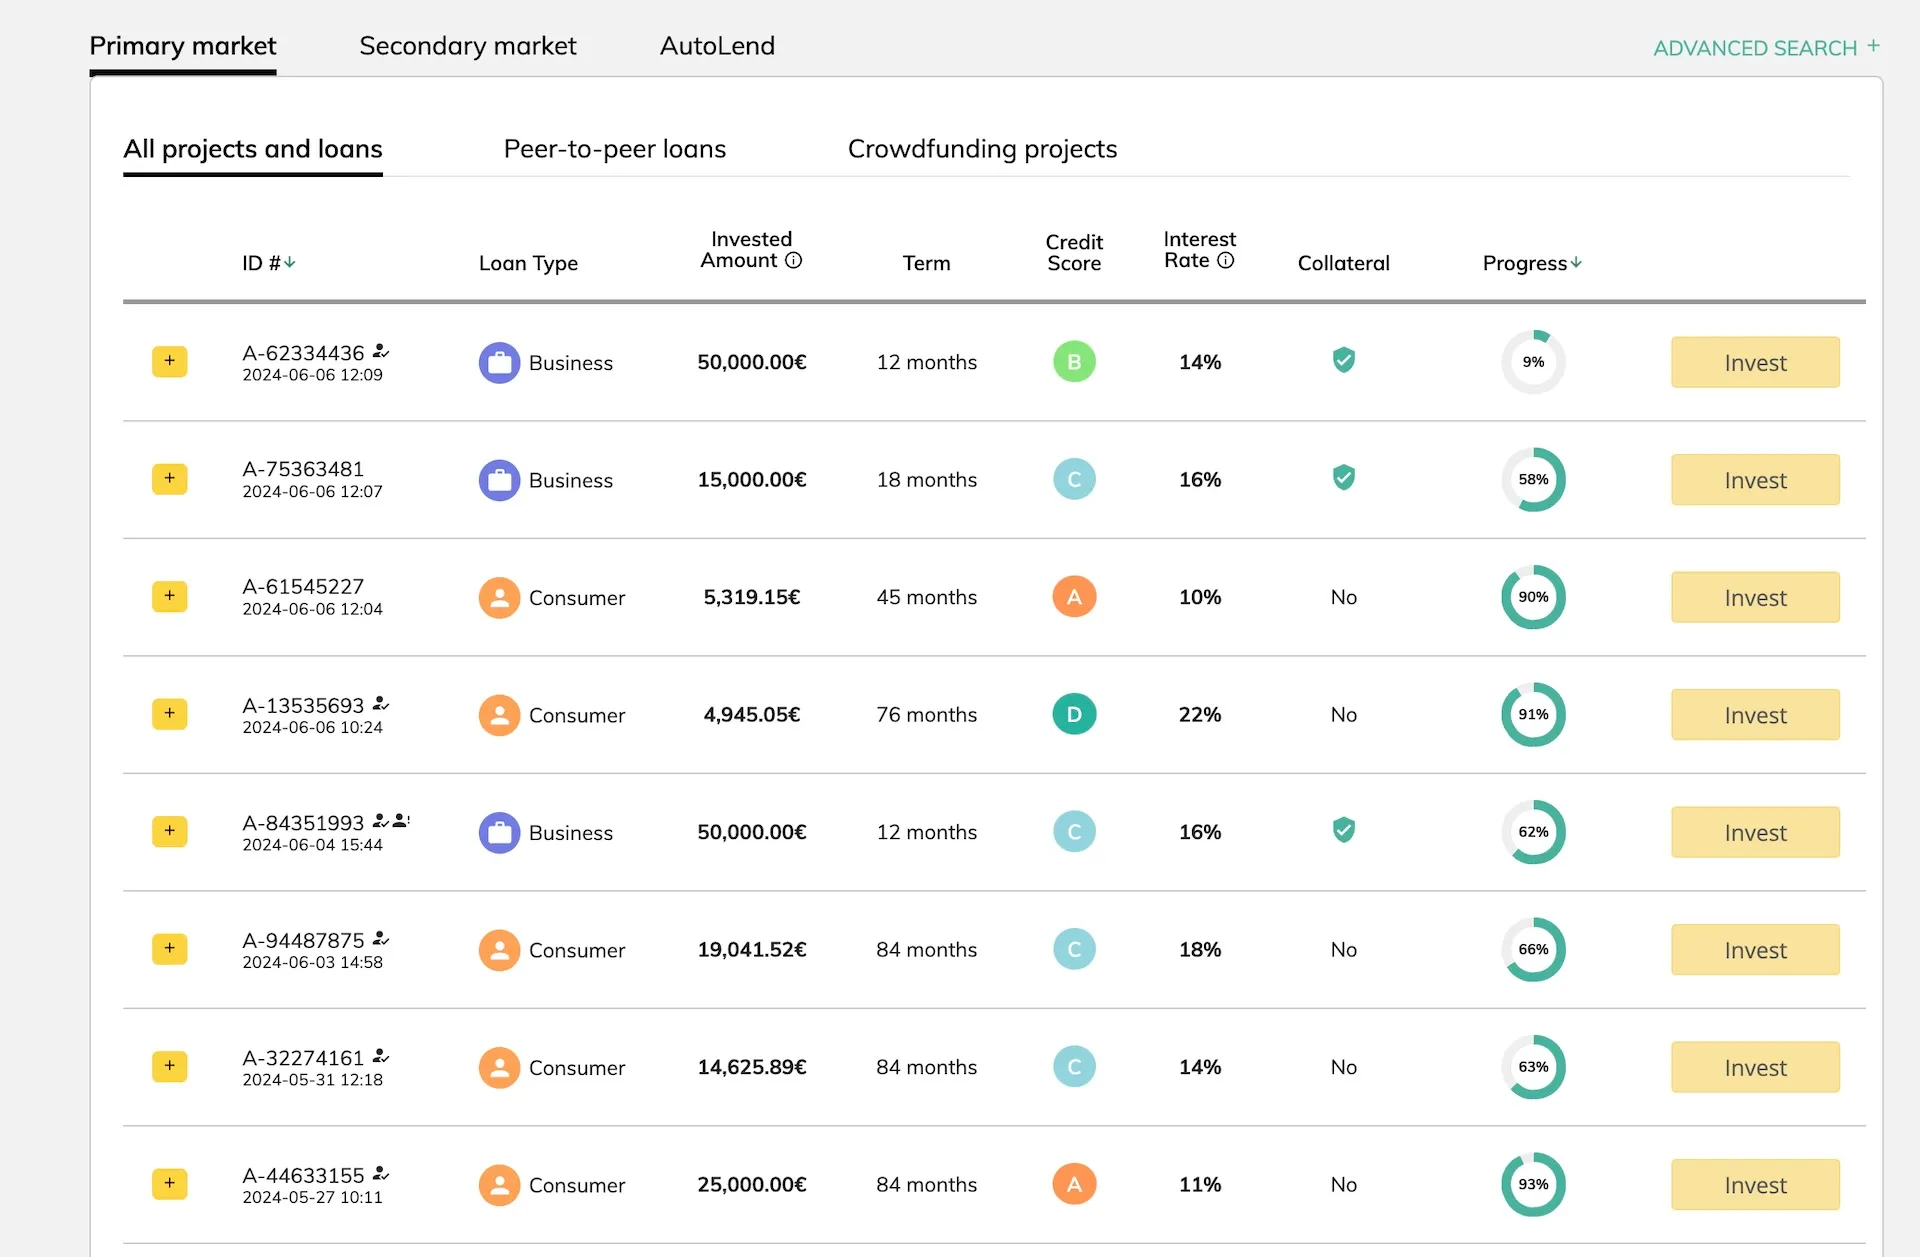The image size is (1920, 1257).
Task: Click the Collateral column header
Action: point(1343,263)
